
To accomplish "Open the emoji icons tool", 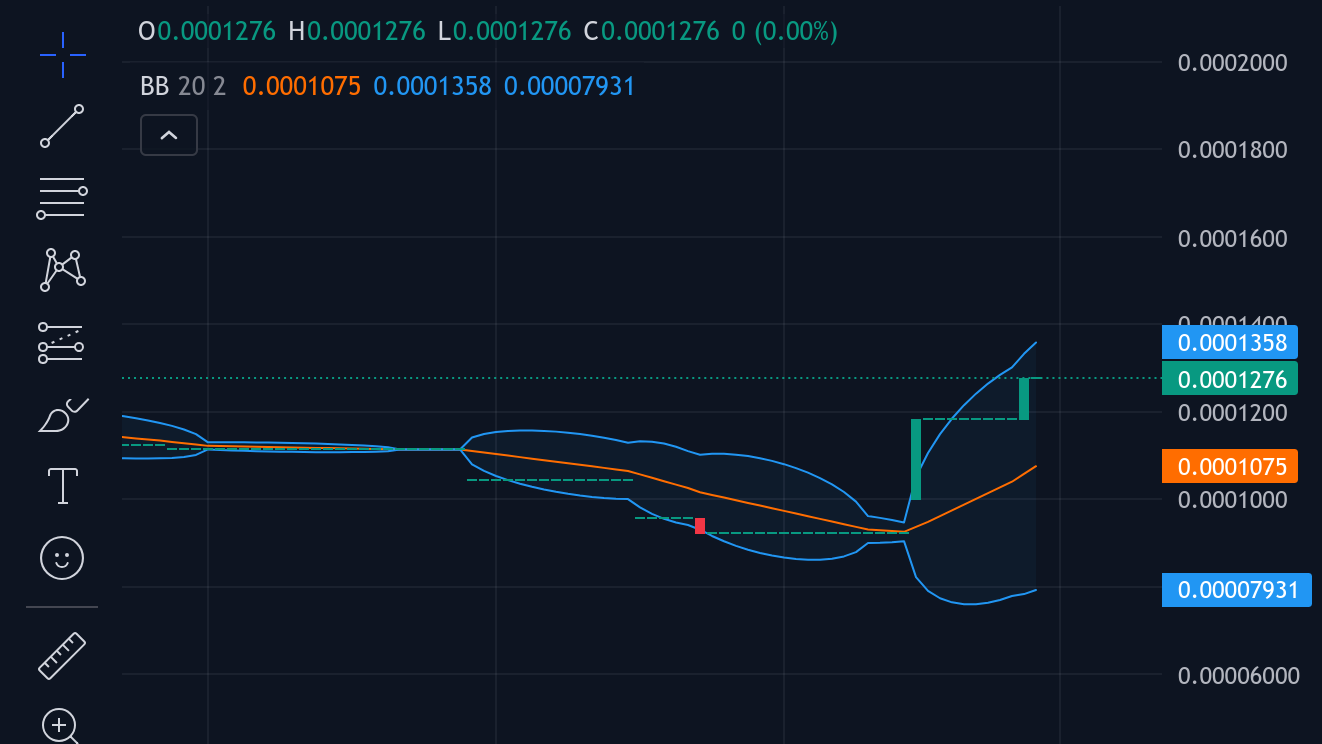I will pyautogui.click(x=62, y=558).
